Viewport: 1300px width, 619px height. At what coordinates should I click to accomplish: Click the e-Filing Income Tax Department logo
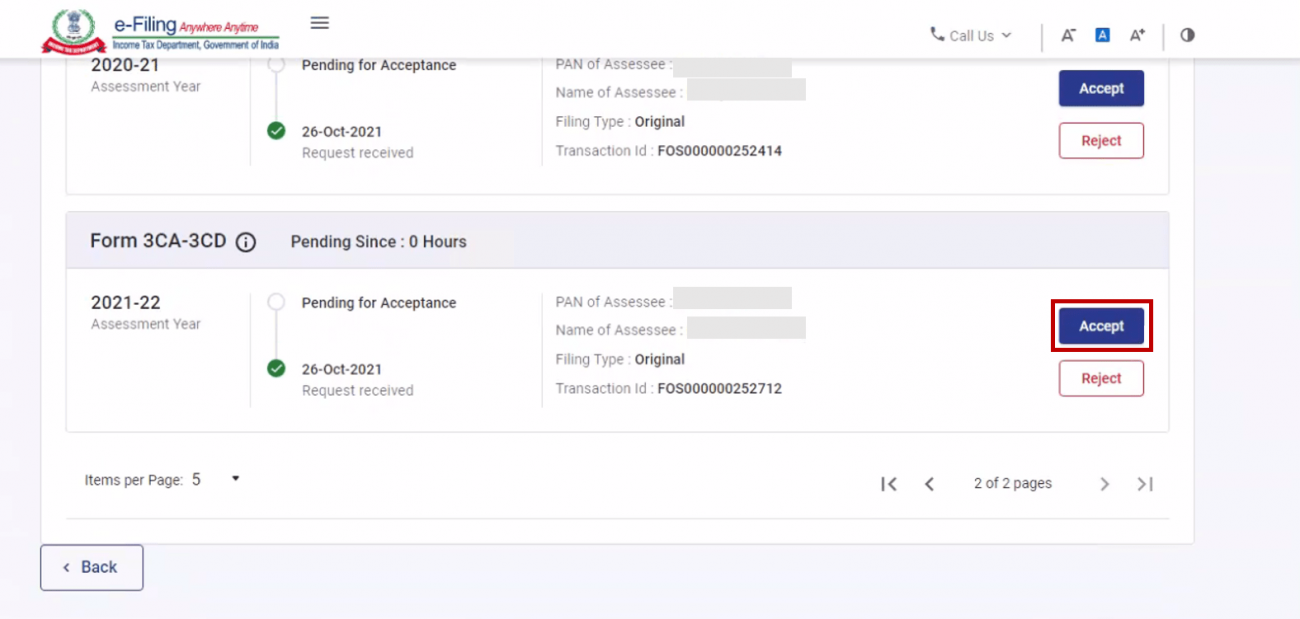tap(160, 31)
